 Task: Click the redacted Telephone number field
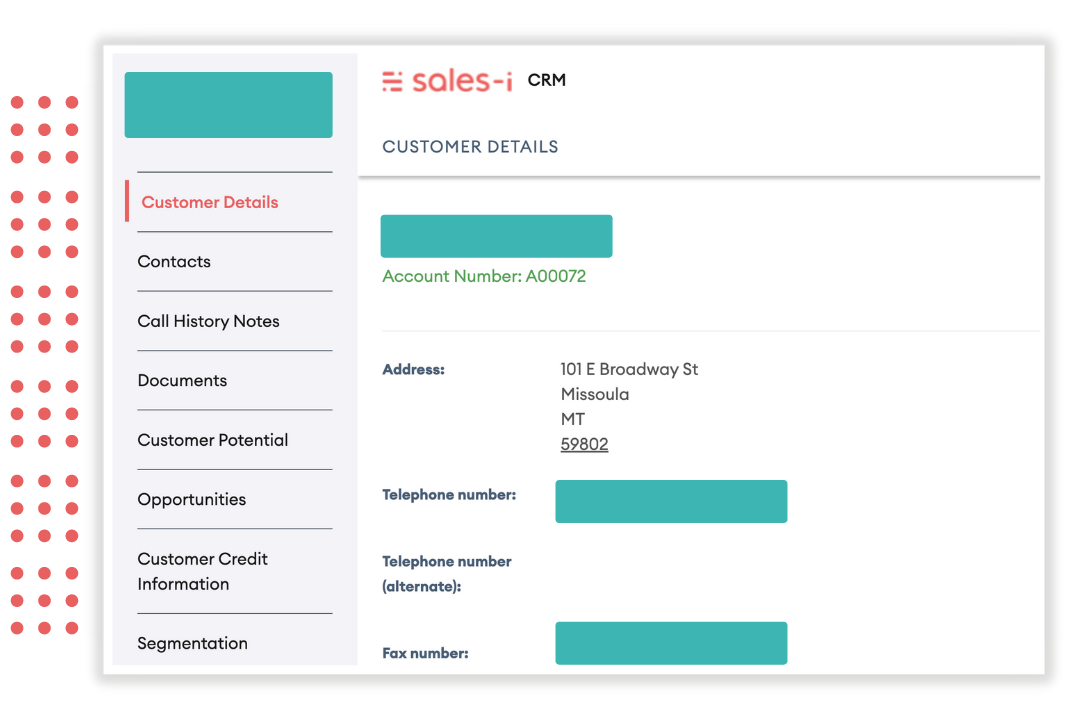pyautogui.click(x=671, y=502)
